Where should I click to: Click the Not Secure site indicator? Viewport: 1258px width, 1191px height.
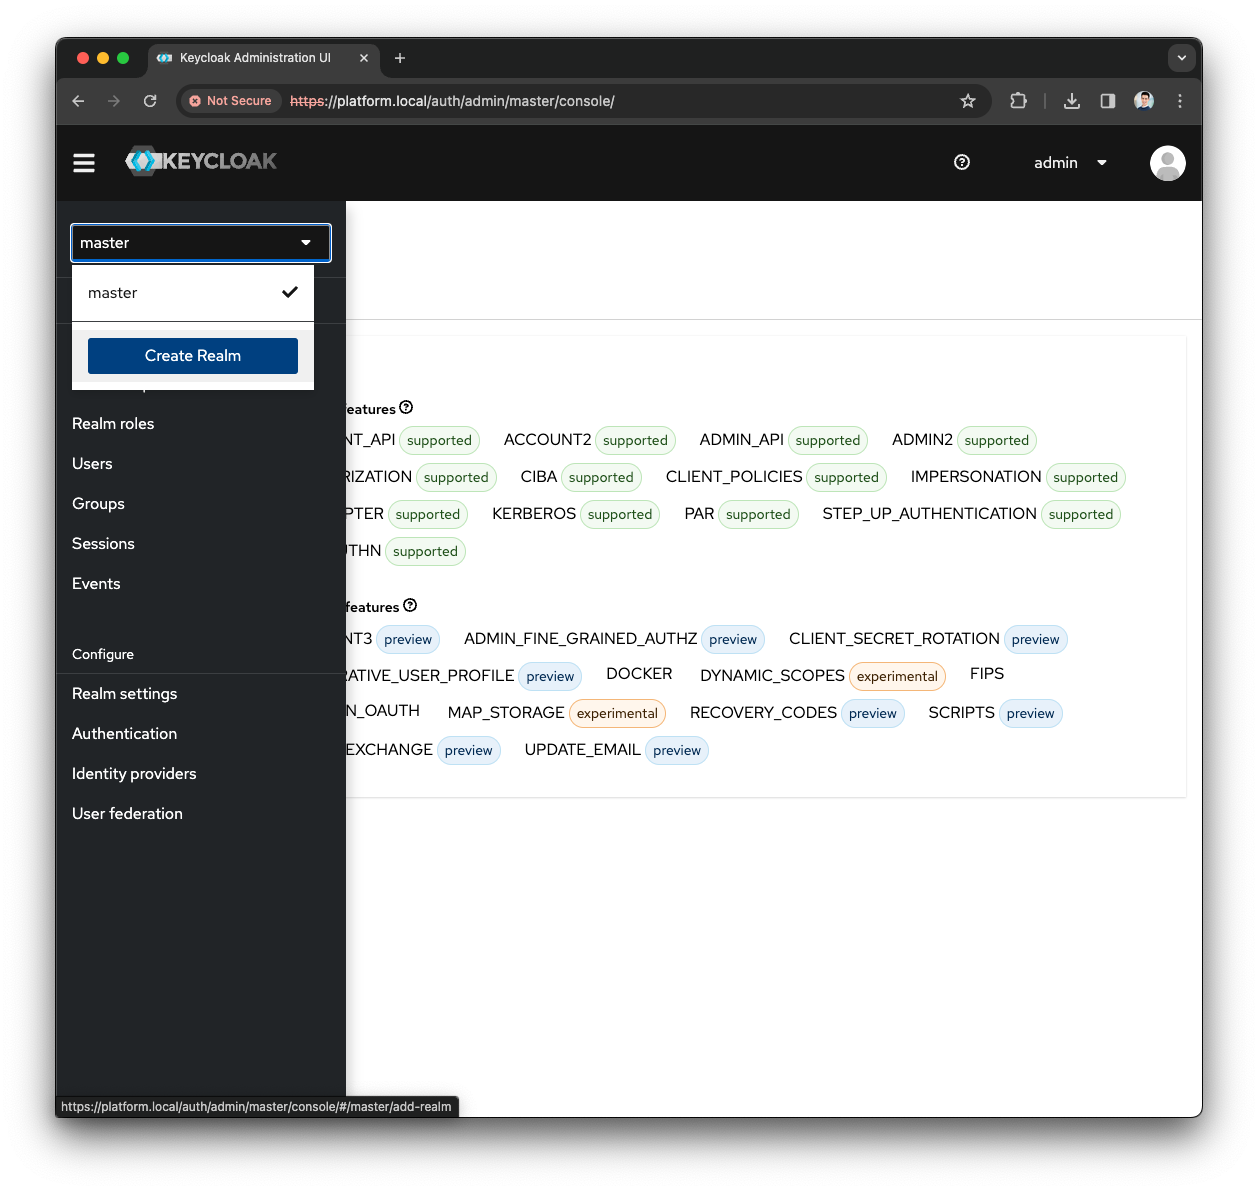pyautogui.click(x=230, y=101)
